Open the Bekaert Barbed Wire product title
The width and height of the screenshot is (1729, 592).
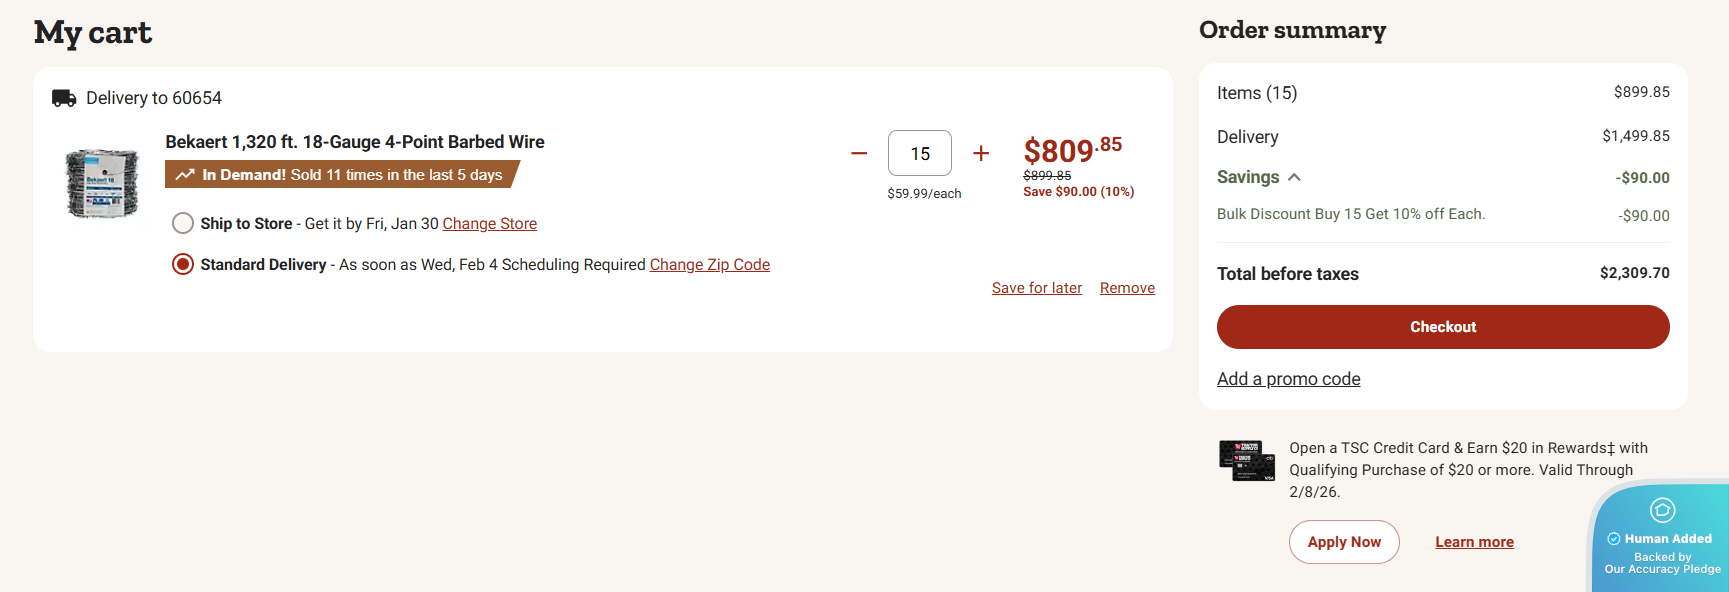coord(355,142)
